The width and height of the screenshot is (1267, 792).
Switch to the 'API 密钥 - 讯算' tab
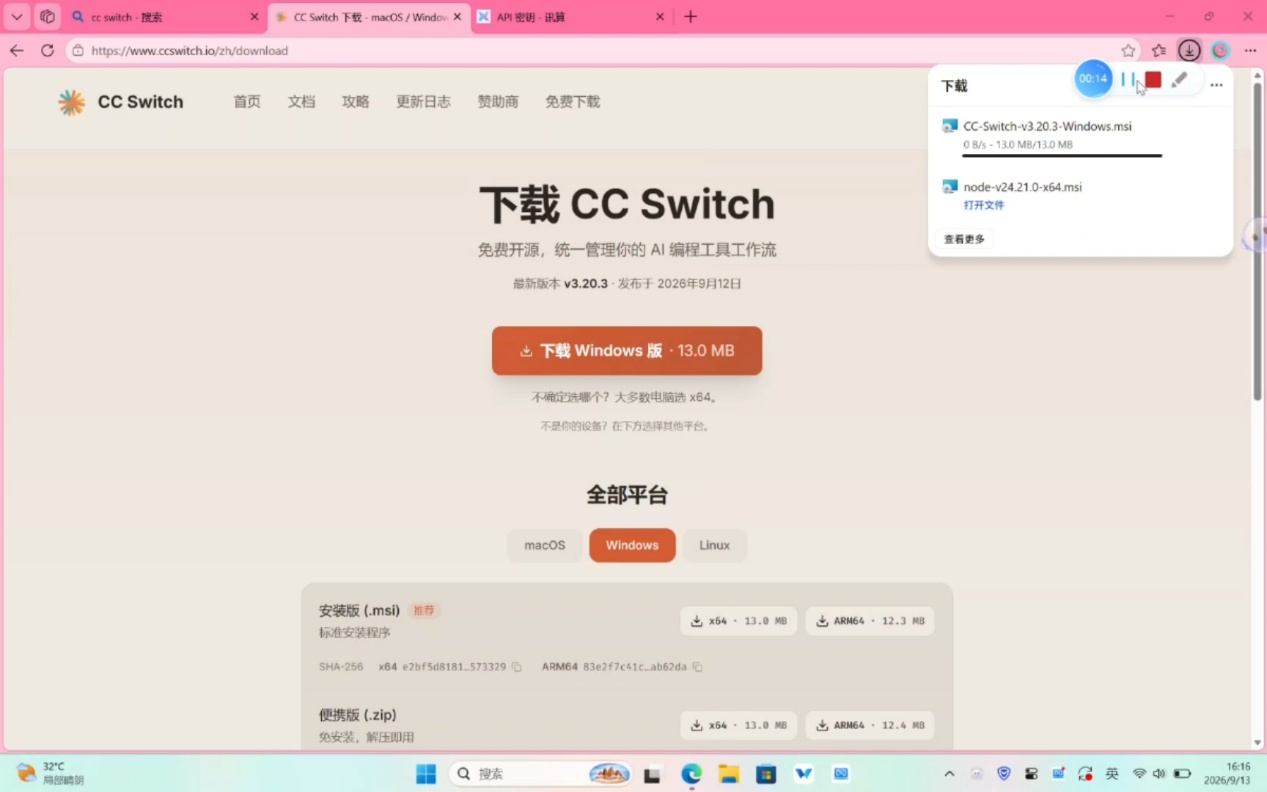pyautogui.click(x=570, y=17)
